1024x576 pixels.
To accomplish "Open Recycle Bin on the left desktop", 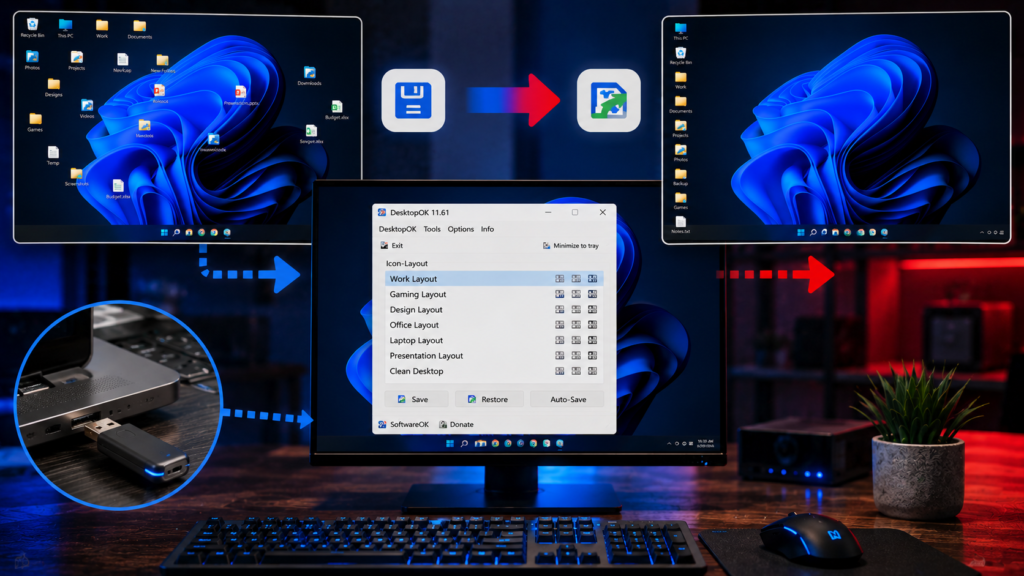I will click(x=32, y=27).
